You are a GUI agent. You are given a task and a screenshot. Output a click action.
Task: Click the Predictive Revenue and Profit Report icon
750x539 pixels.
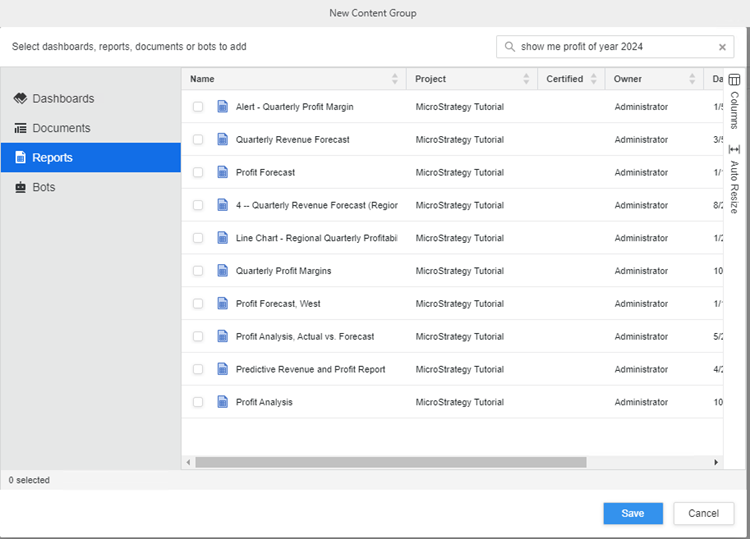[223, 369]
